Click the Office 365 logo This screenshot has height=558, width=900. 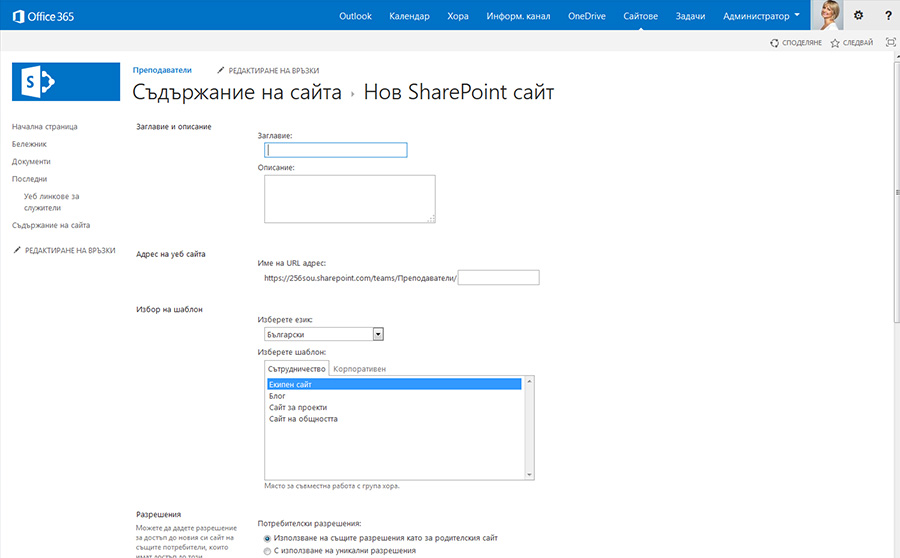[44, 16]
